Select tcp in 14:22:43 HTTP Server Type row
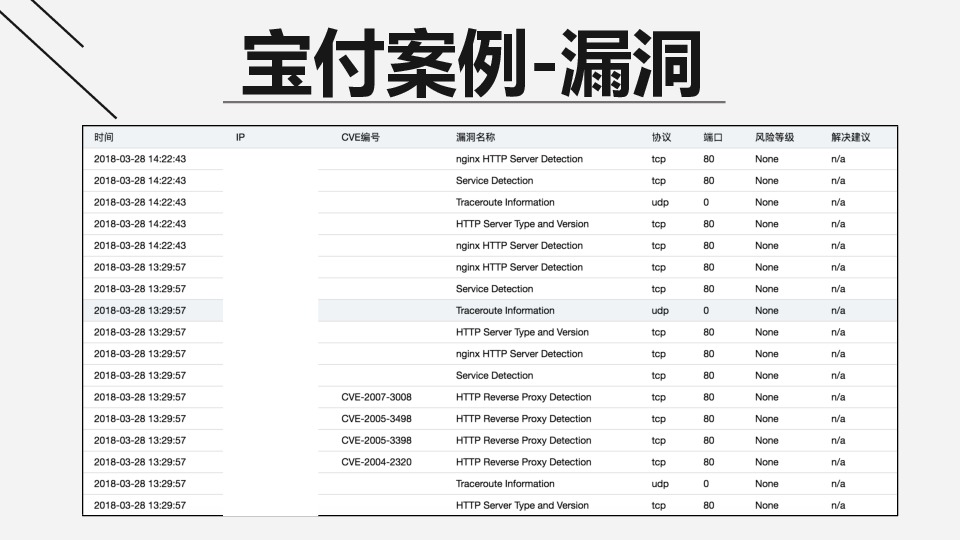The width and height of the screenshot is (960, 540). click(x=659, y=223)
